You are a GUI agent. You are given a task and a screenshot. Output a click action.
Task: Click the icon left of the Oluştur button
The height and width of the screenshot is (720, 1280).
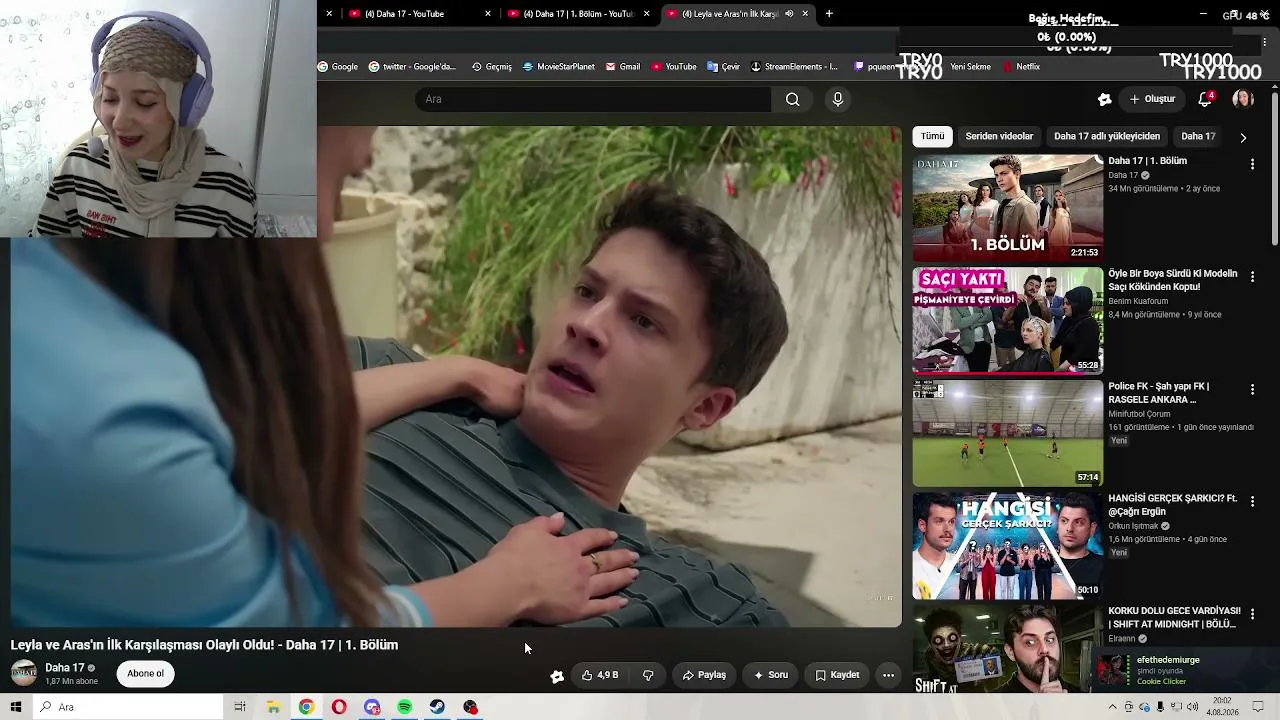1104,99
